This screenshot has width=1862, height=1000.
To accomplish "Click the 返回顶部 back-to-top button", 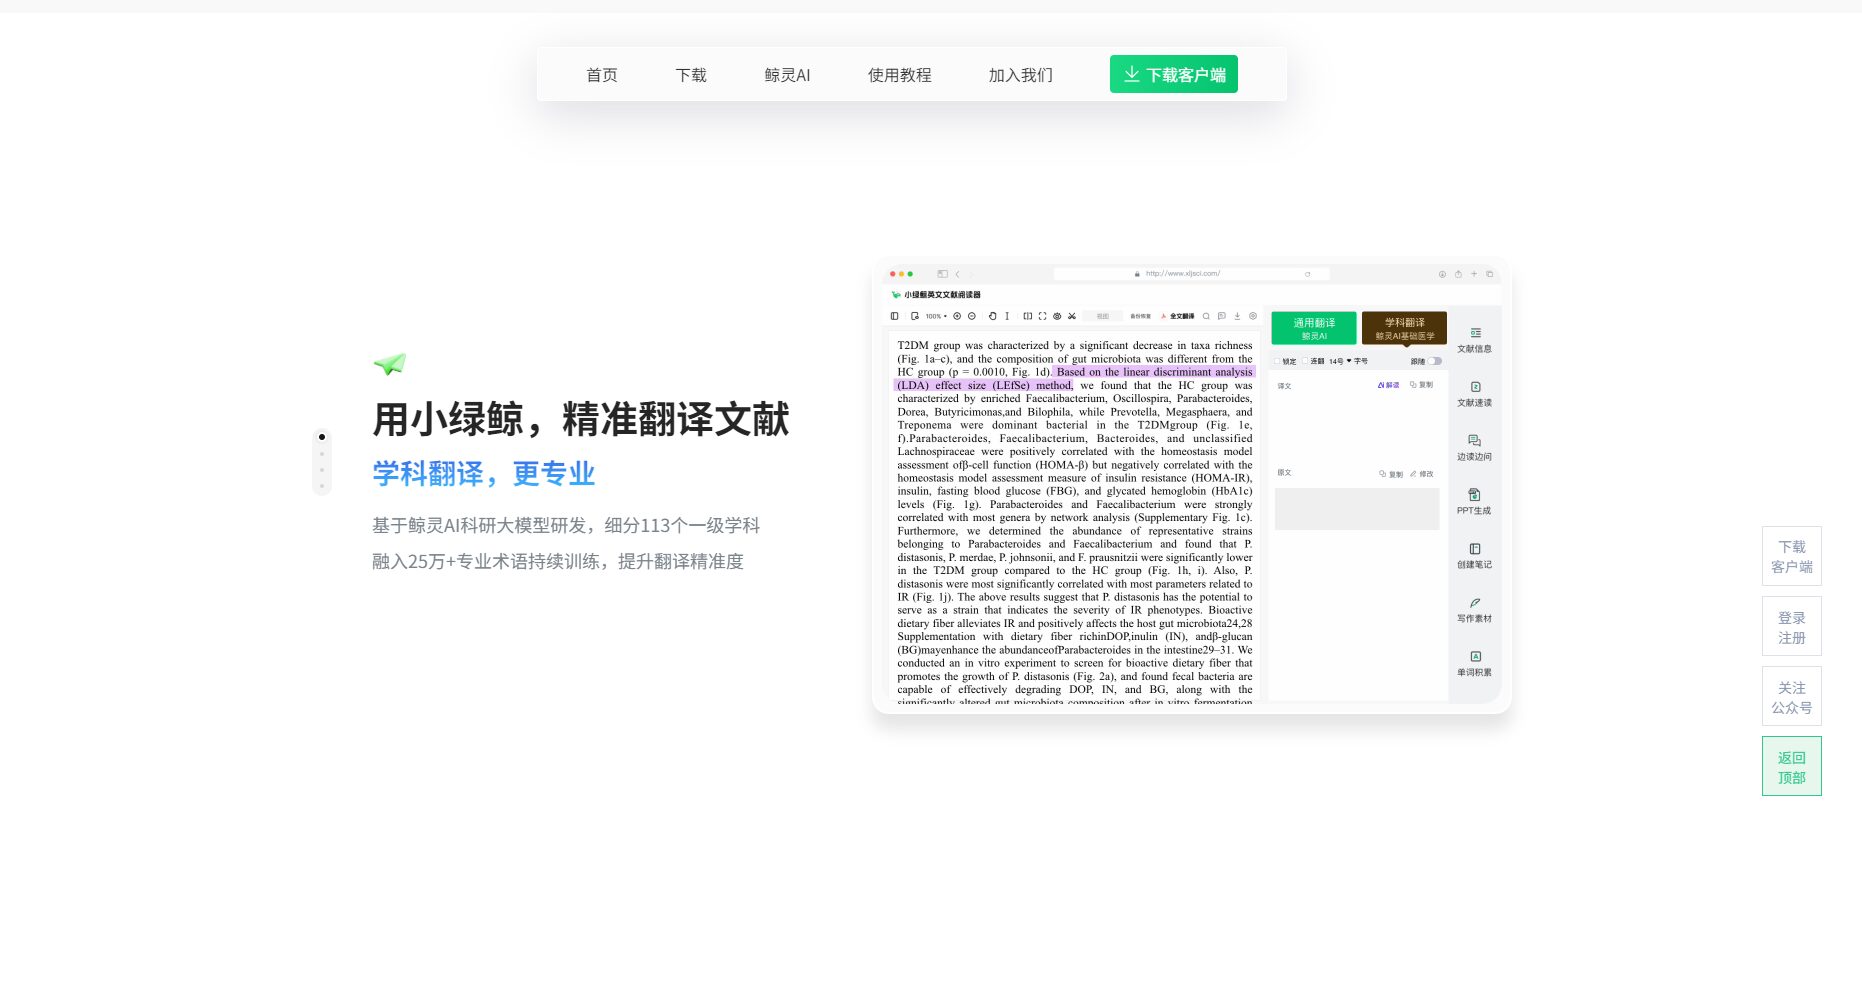I will [1791, 767].
